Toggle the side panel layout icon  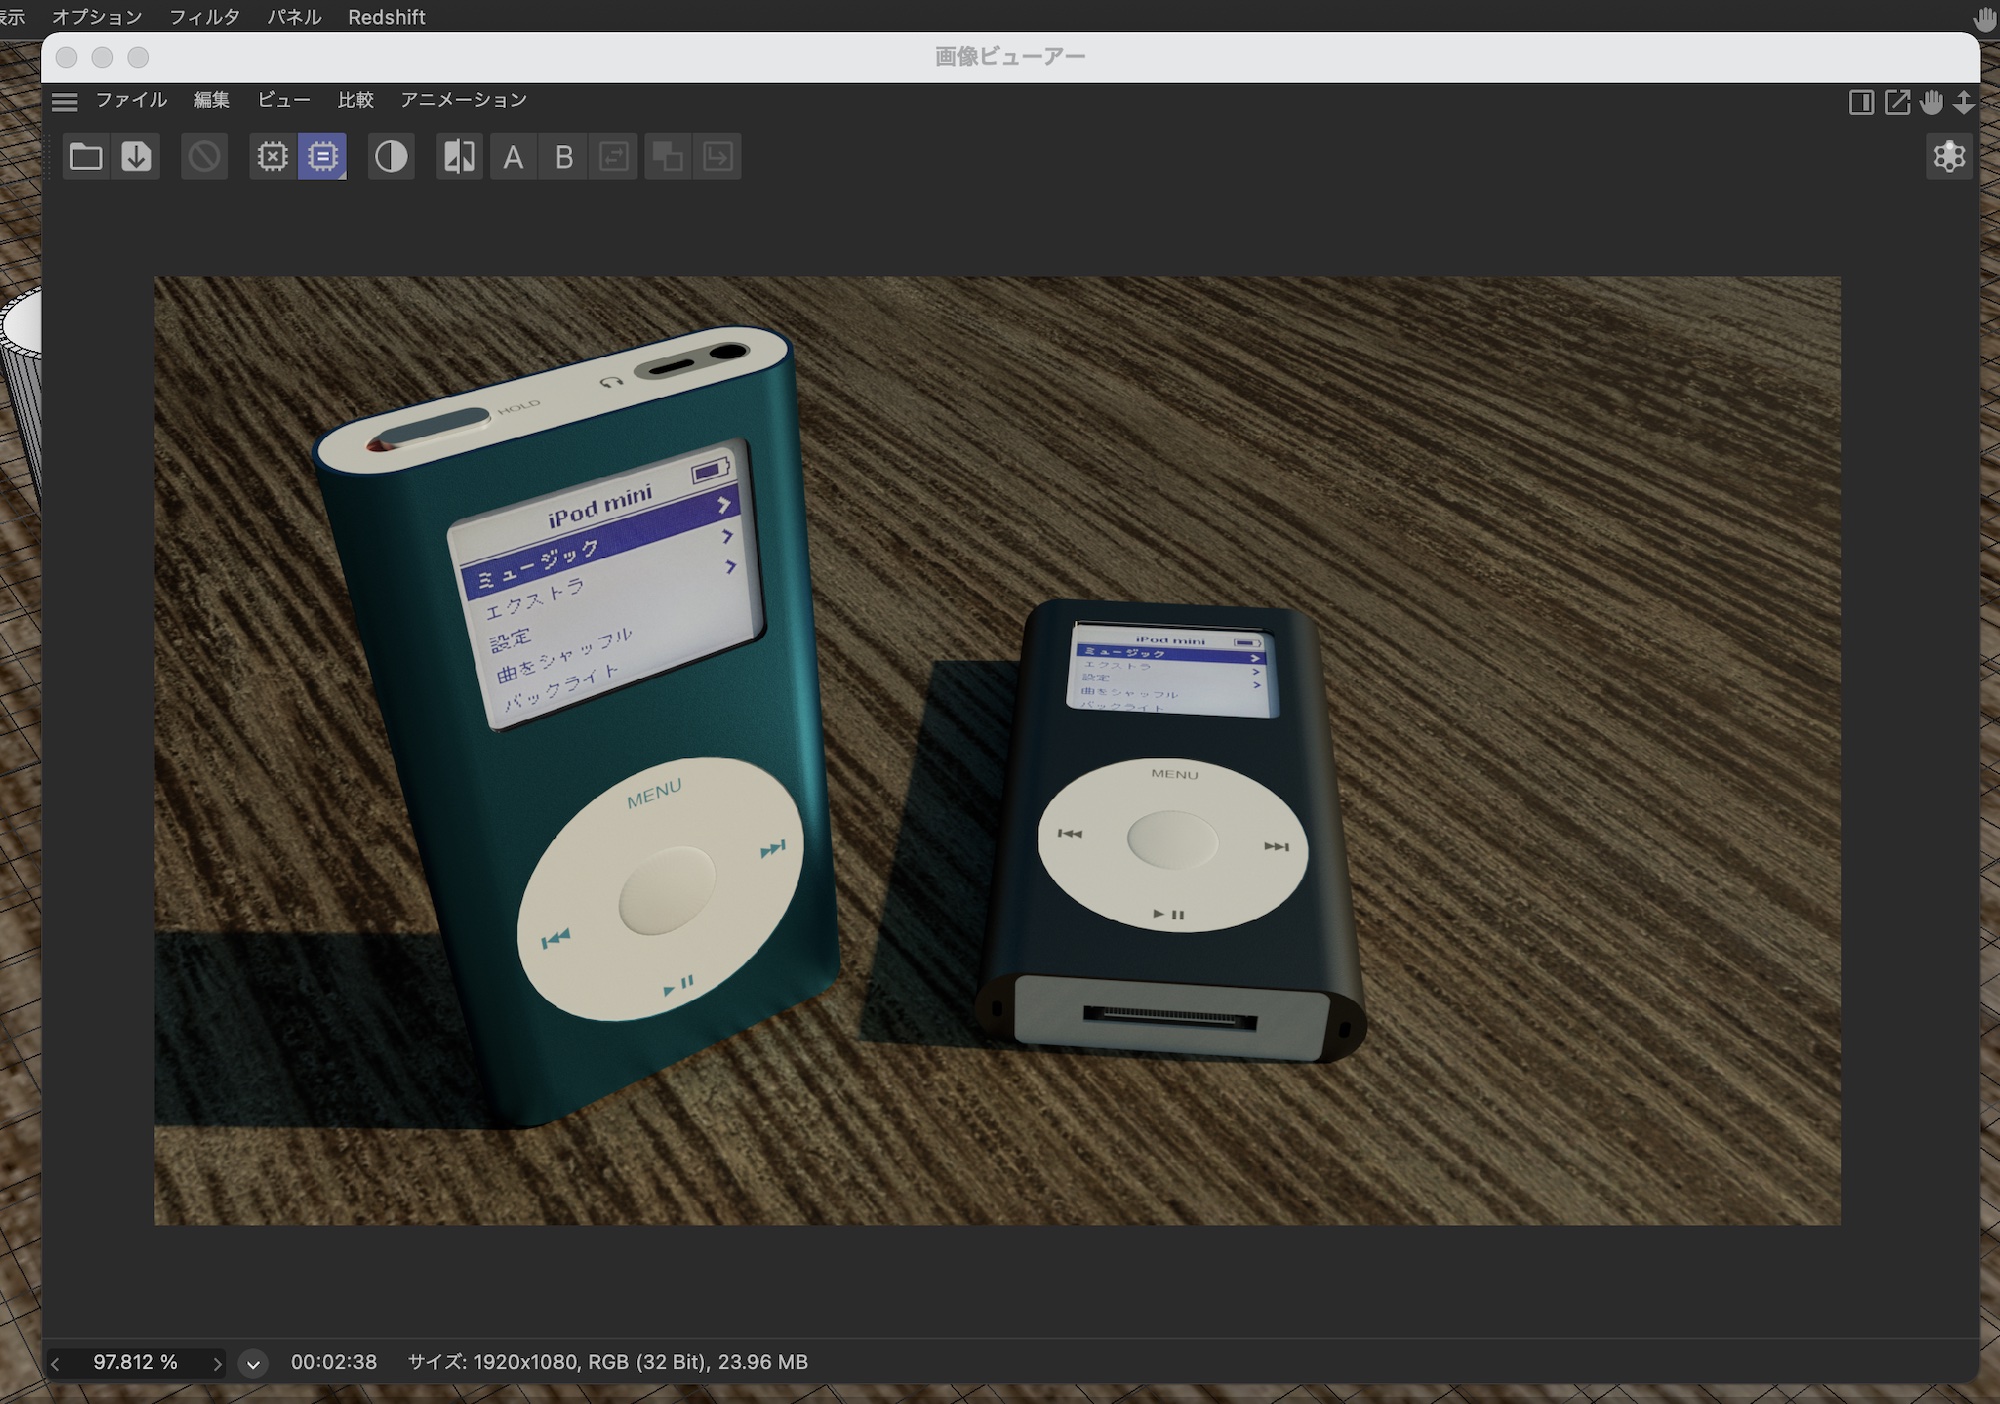click(1861, 102)
